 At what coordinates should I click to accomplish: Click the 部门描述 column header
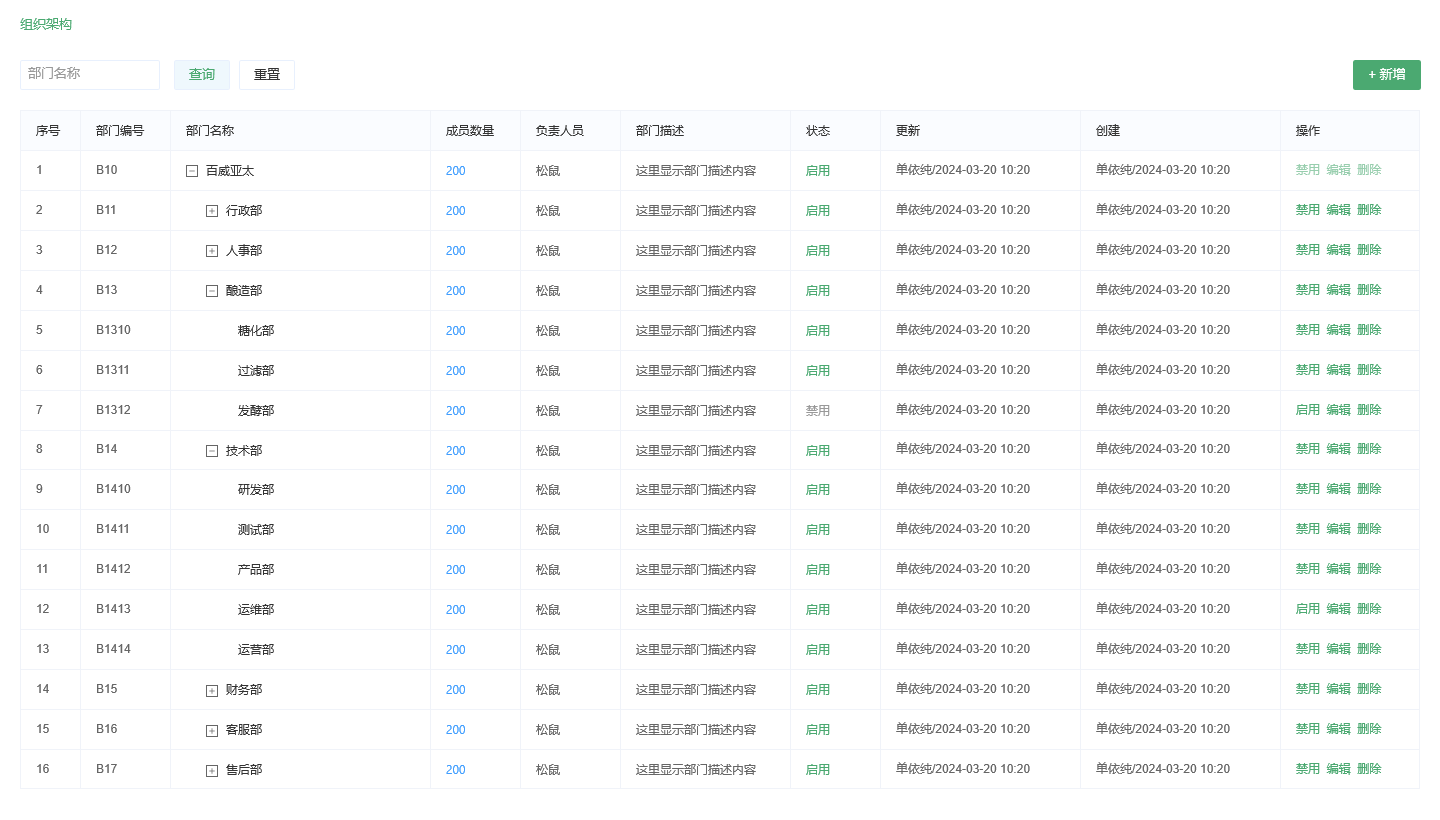point(660,131)
